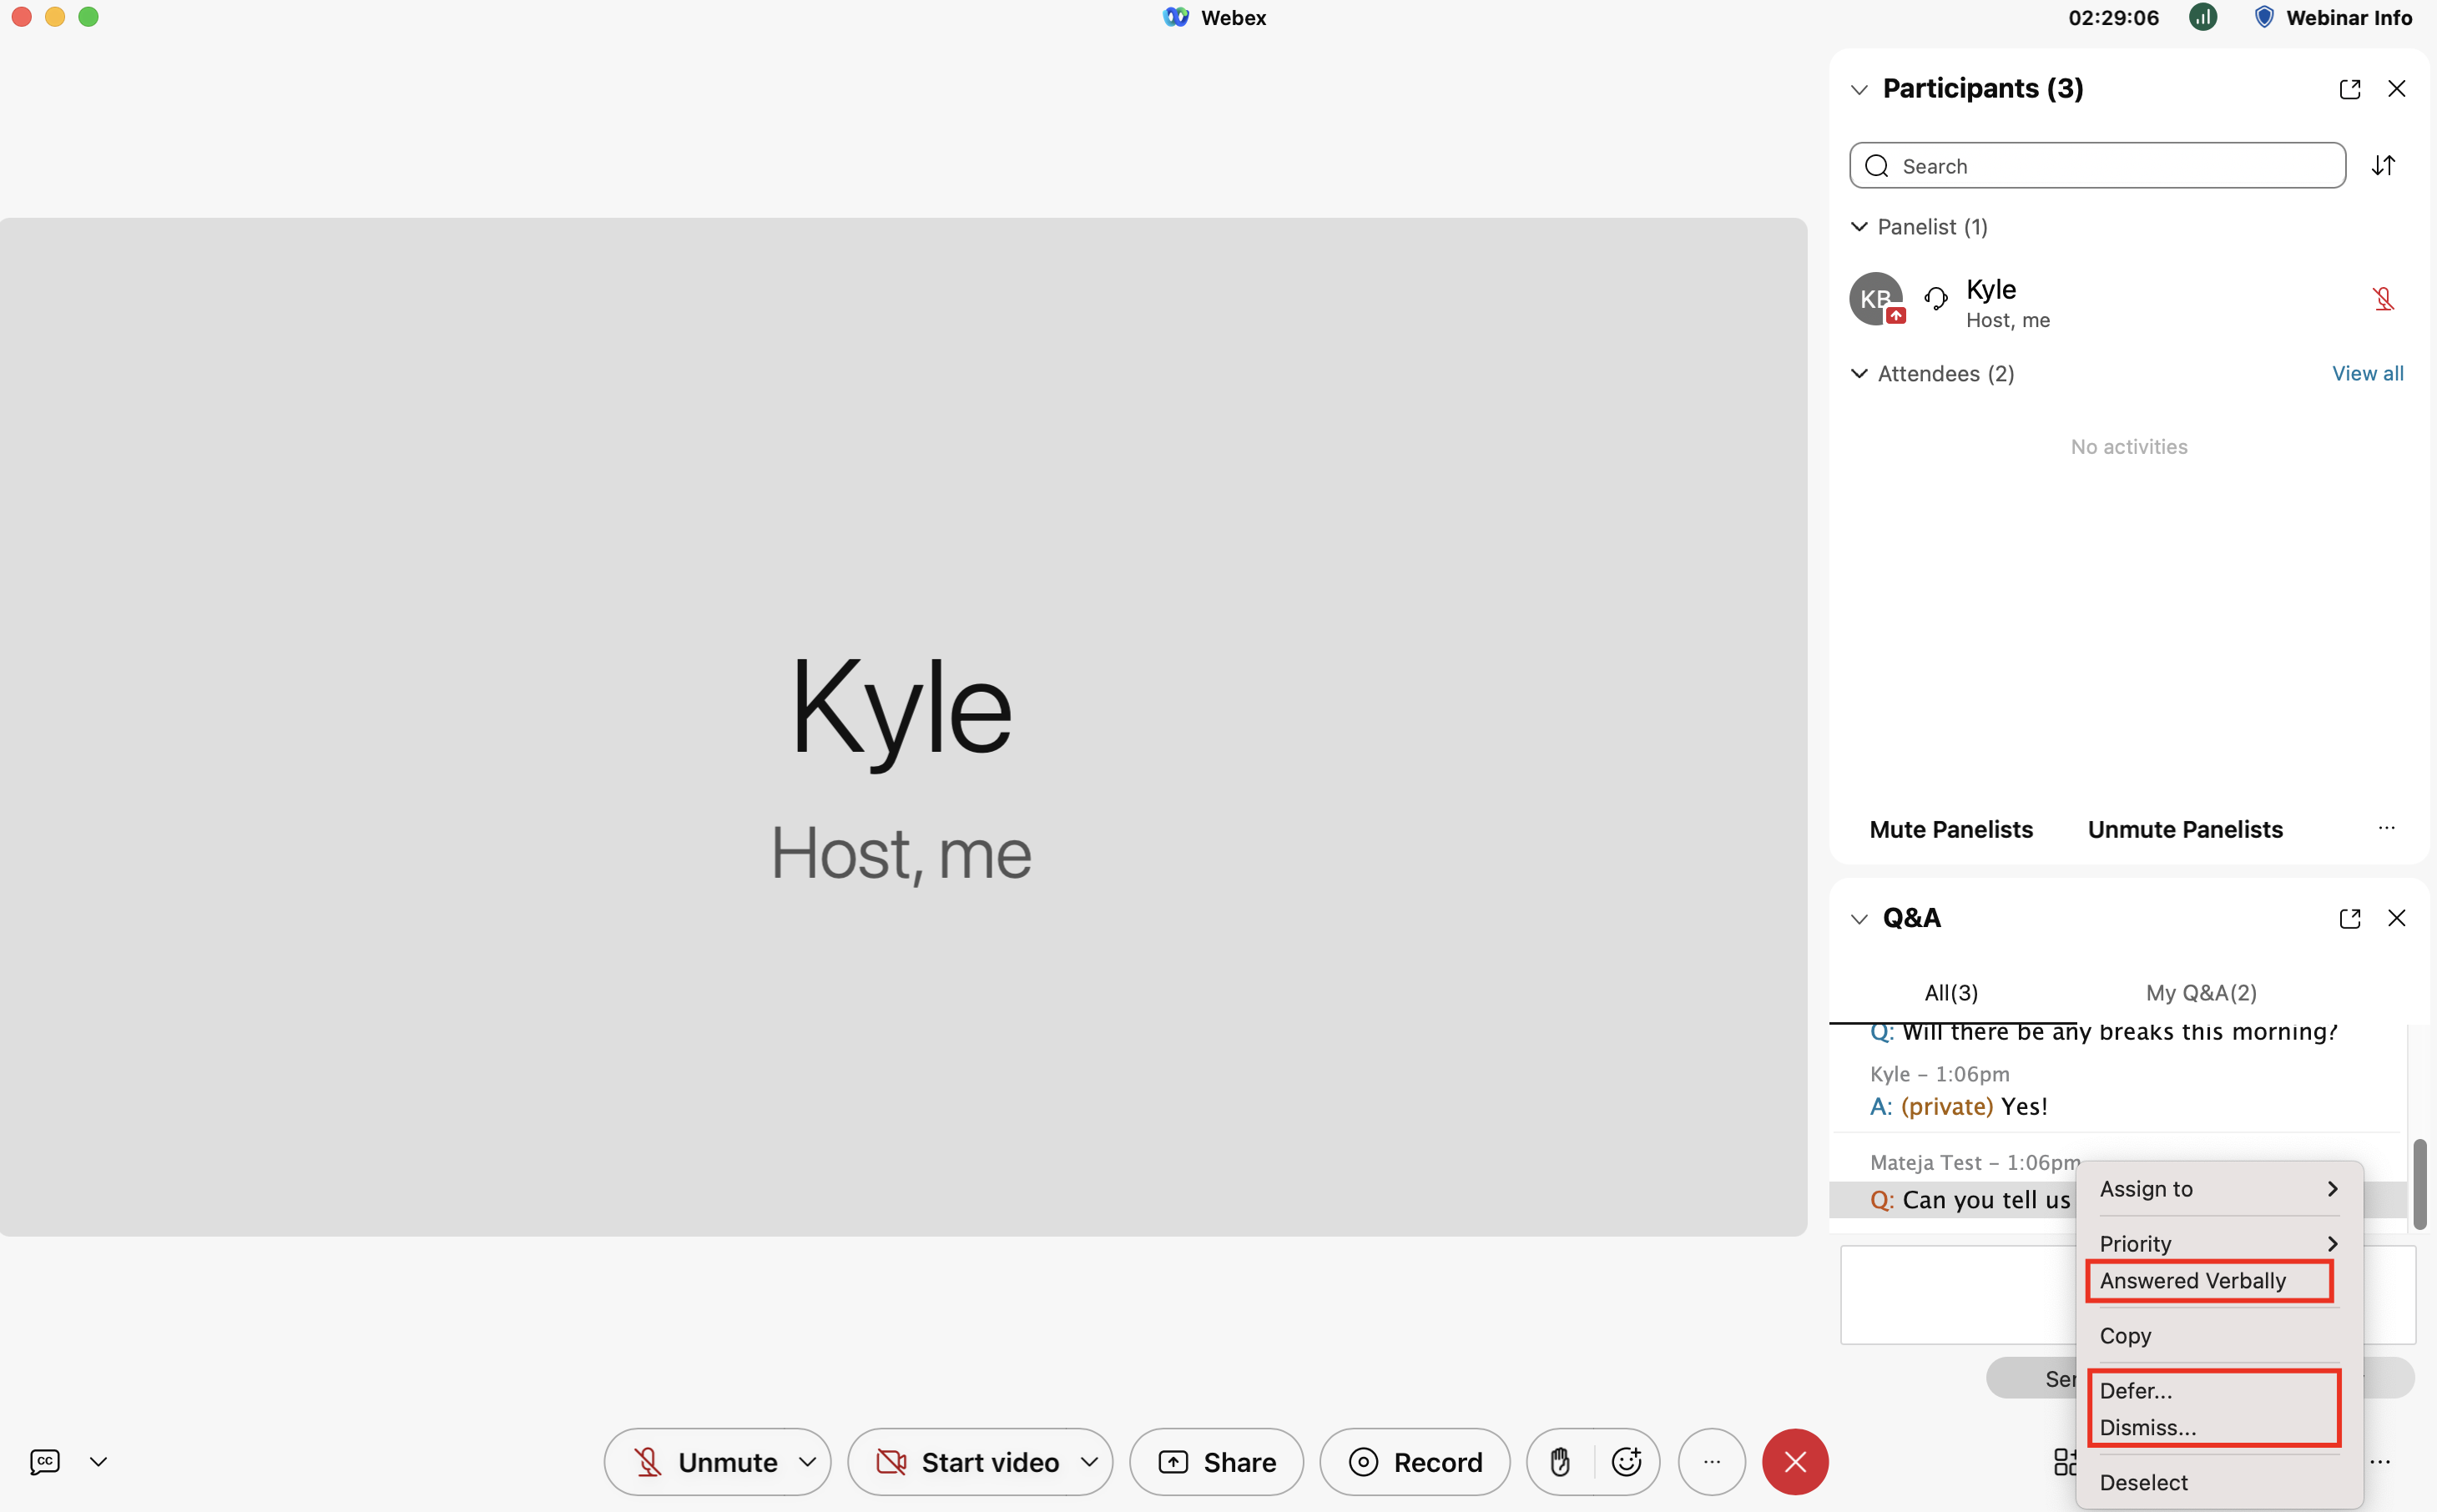Collapse the Attendees (2) section
This screenshot has height=1512, width=2437.
point(1859,373)
